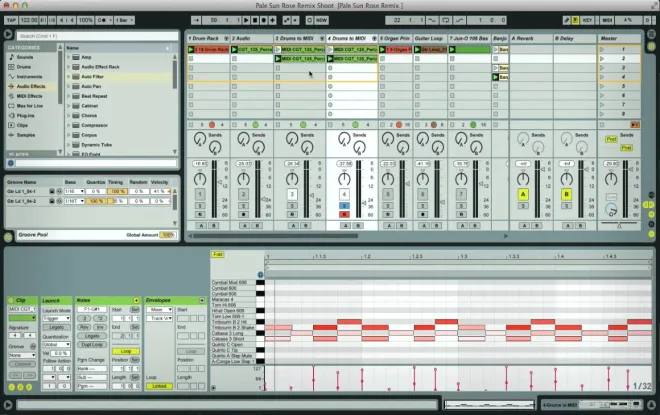Click the browser search field
This screenshot has height=415, width=660.
(97, 36)
